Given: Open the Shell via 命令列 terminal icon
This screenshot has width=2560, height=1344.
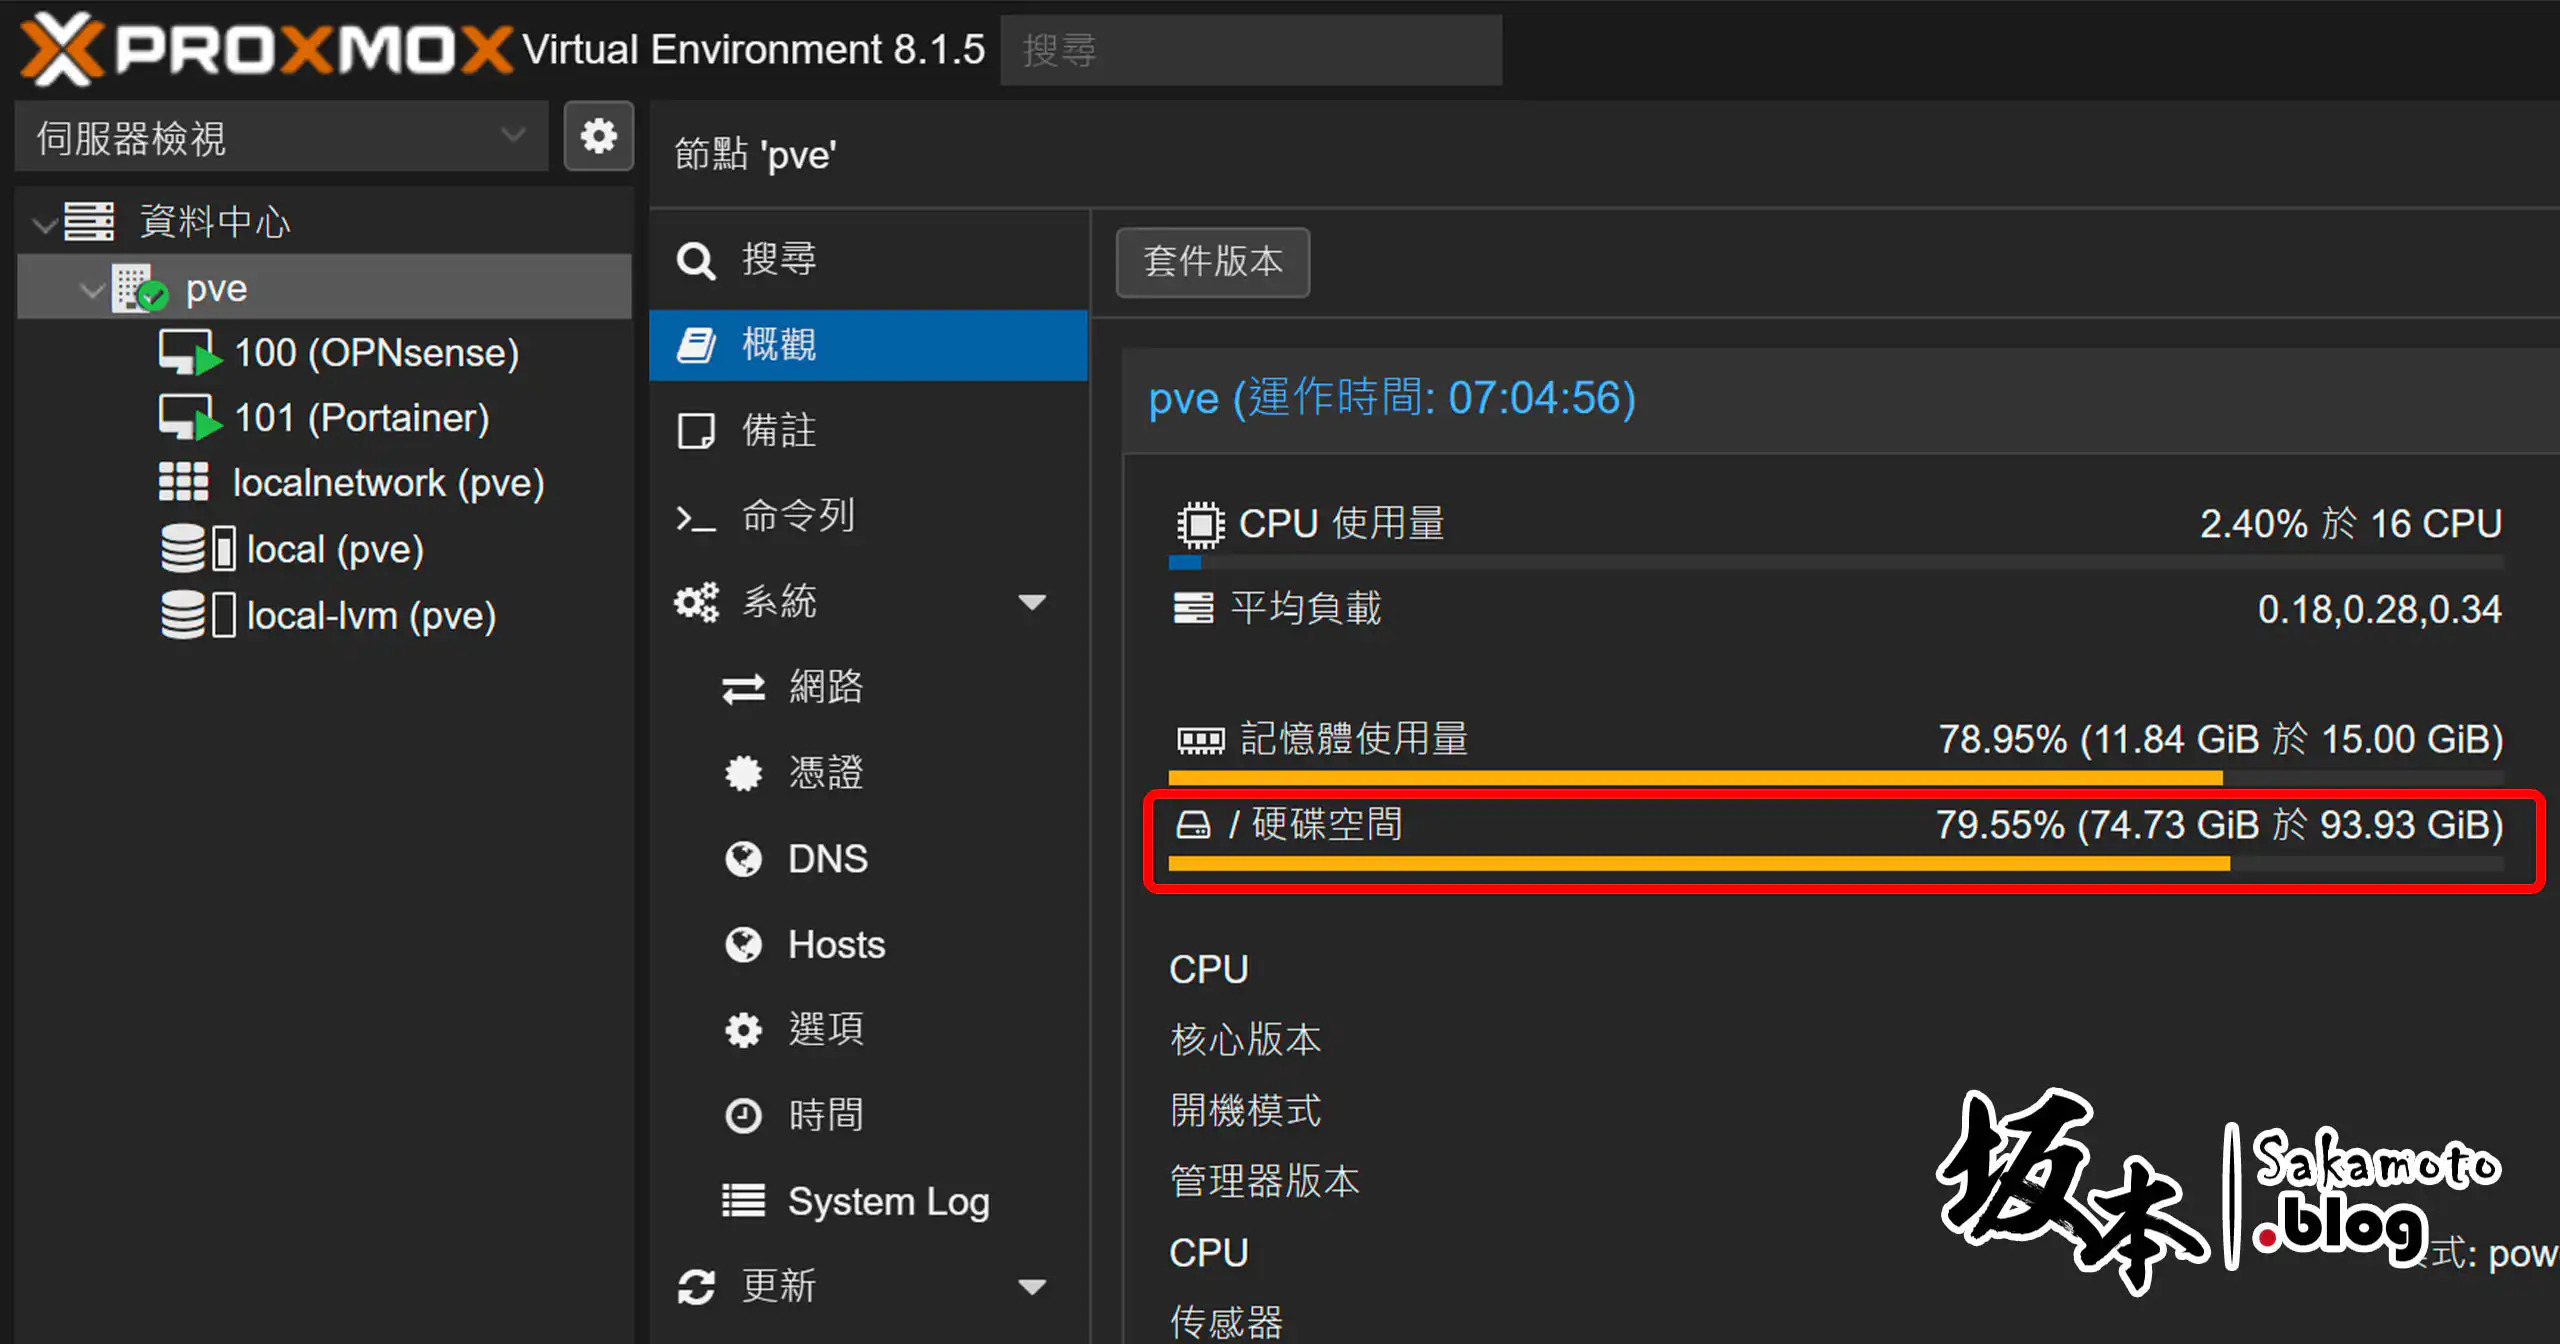Looking at the screenshot, I should click(x=697, y=516).
